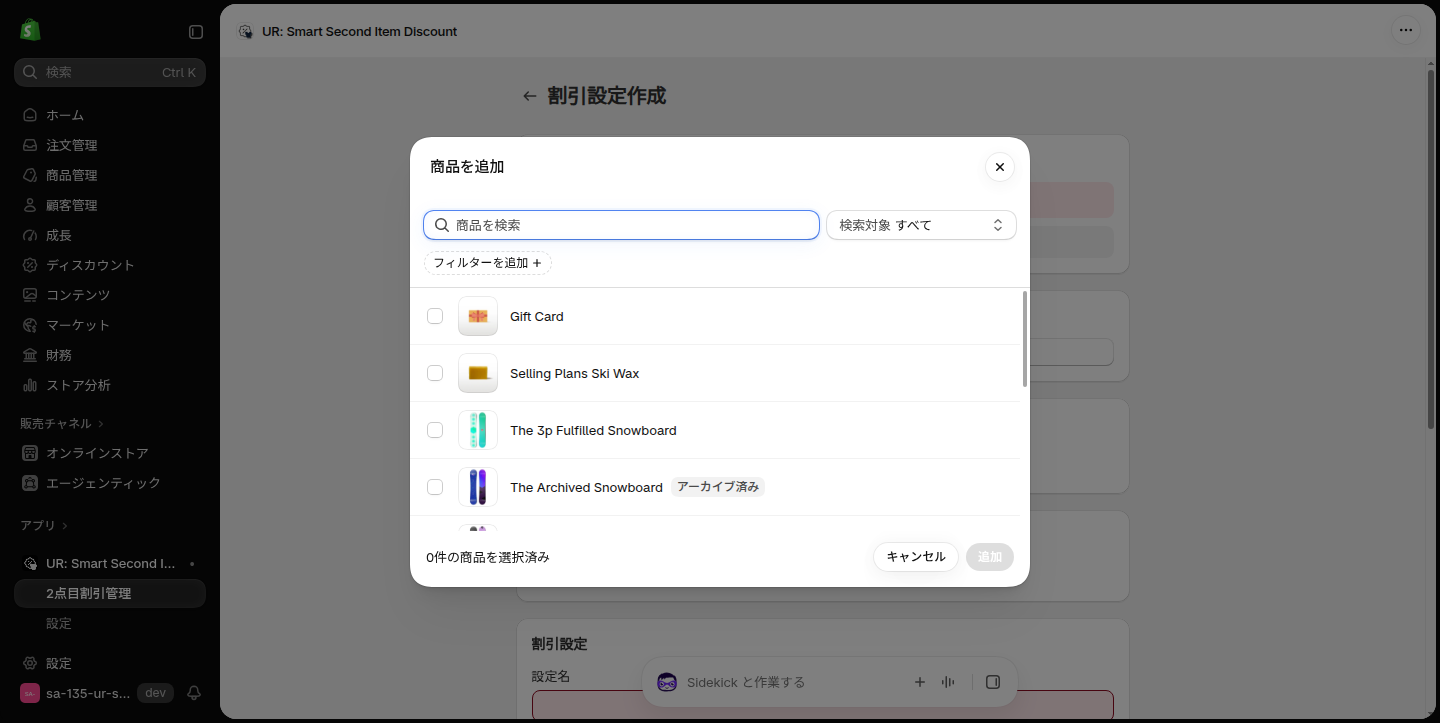The width and height of the screenshot is (1440, 723).
Task: Click the Gift Card product thumbnail
Action: (x=478, y=316)
